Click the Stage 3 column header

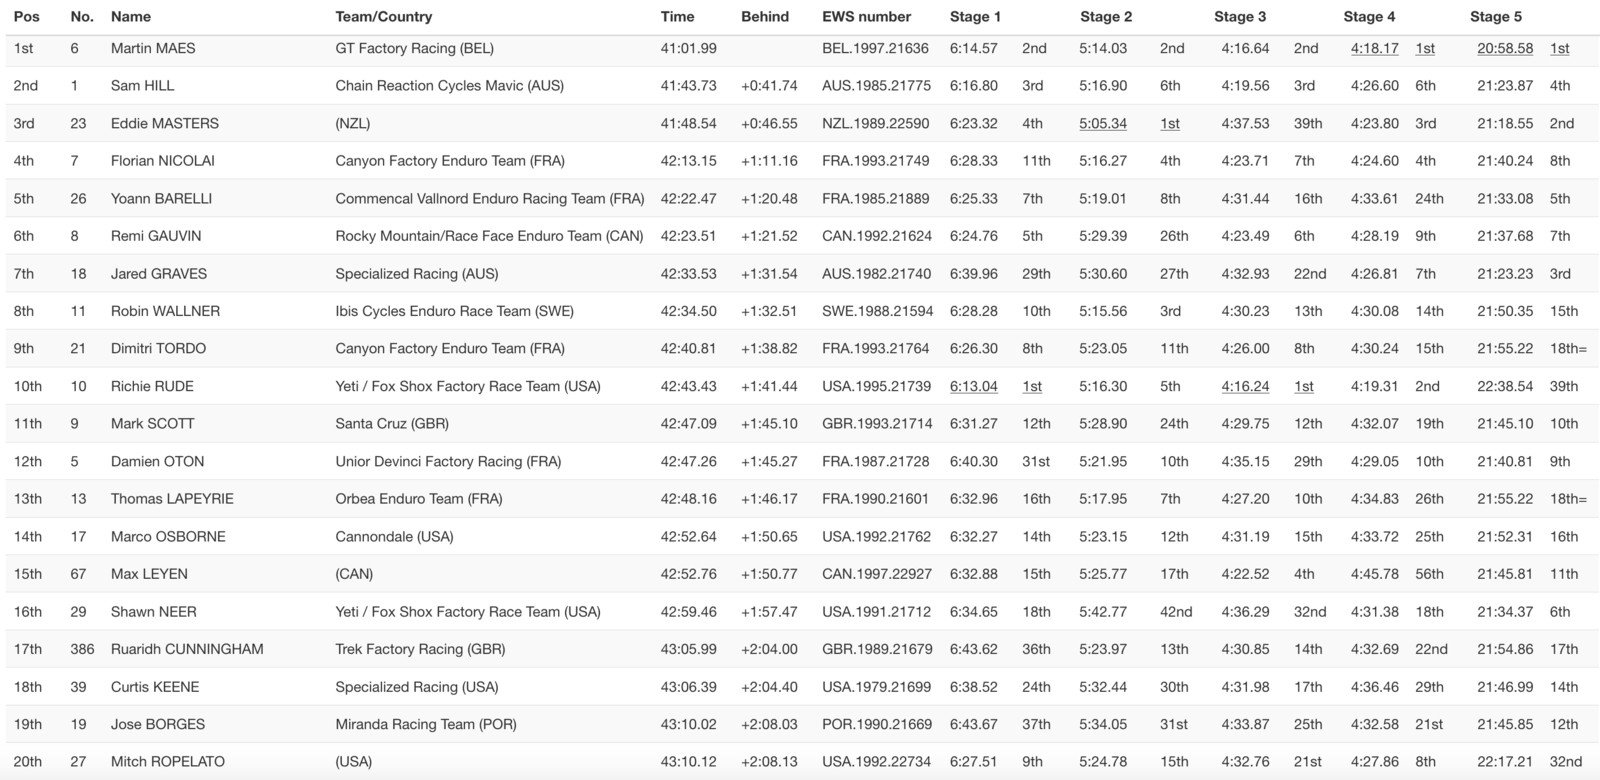pos(1240,16)
